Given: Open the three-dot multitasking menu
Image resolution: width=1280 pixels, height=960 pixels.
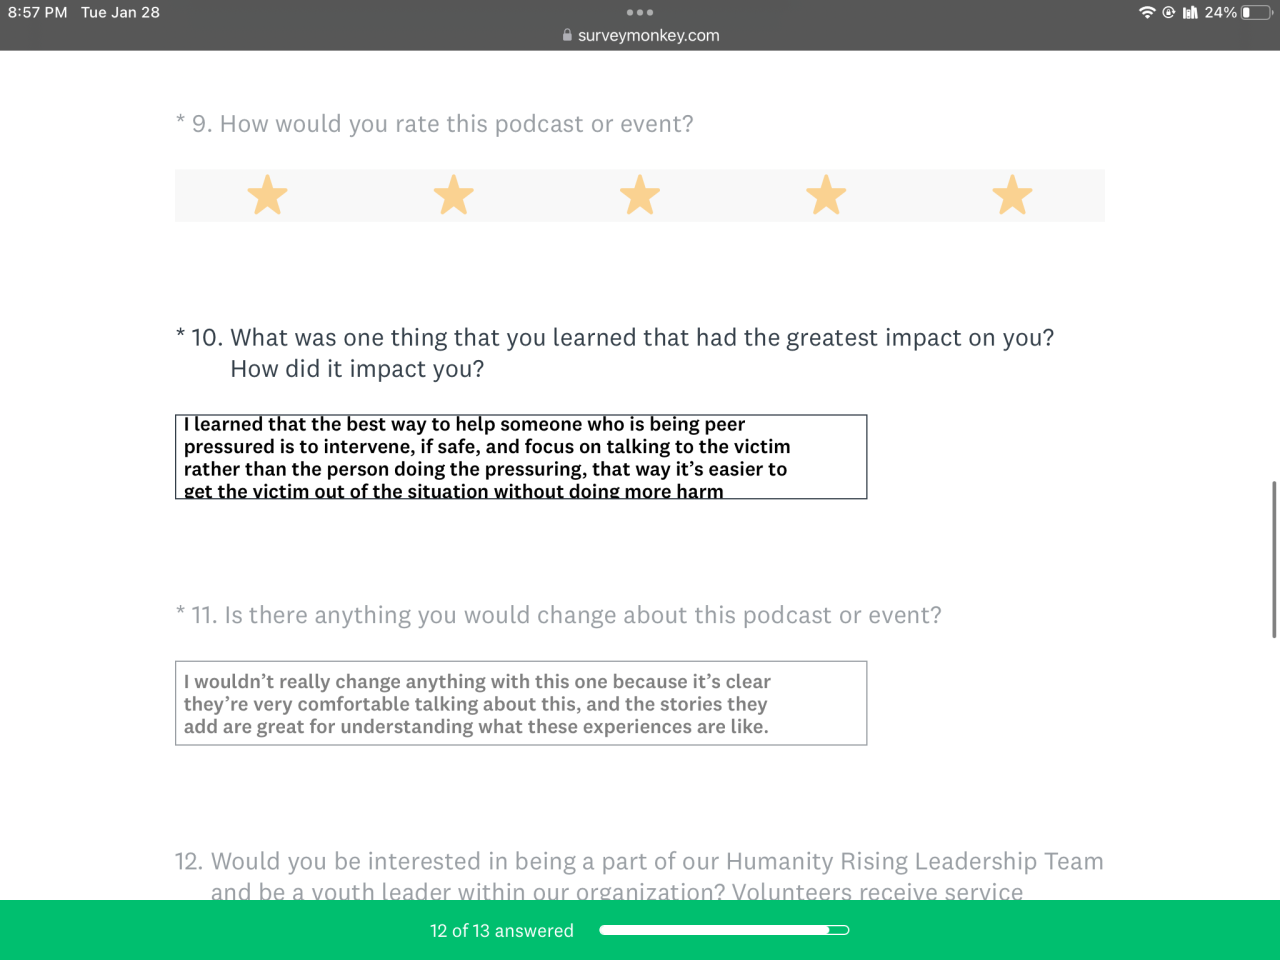Looking at the screenshot, I should pyautogui.click(x=640, y=13).
